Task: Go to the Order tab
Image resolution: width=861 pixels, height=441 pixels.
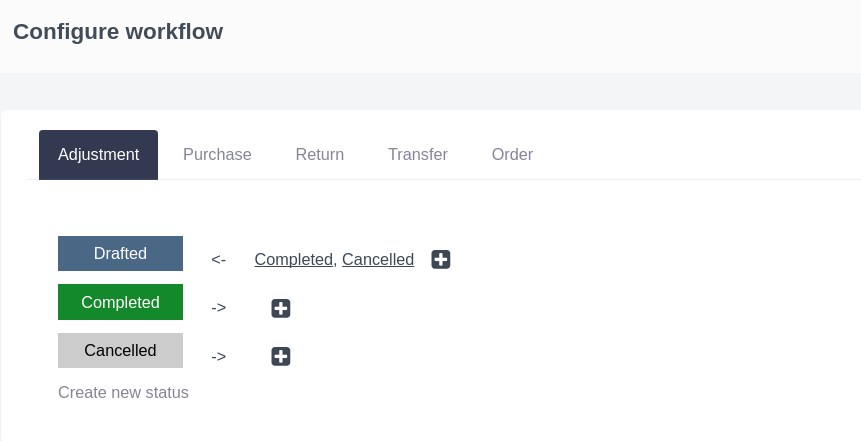Action: (512, 155)
